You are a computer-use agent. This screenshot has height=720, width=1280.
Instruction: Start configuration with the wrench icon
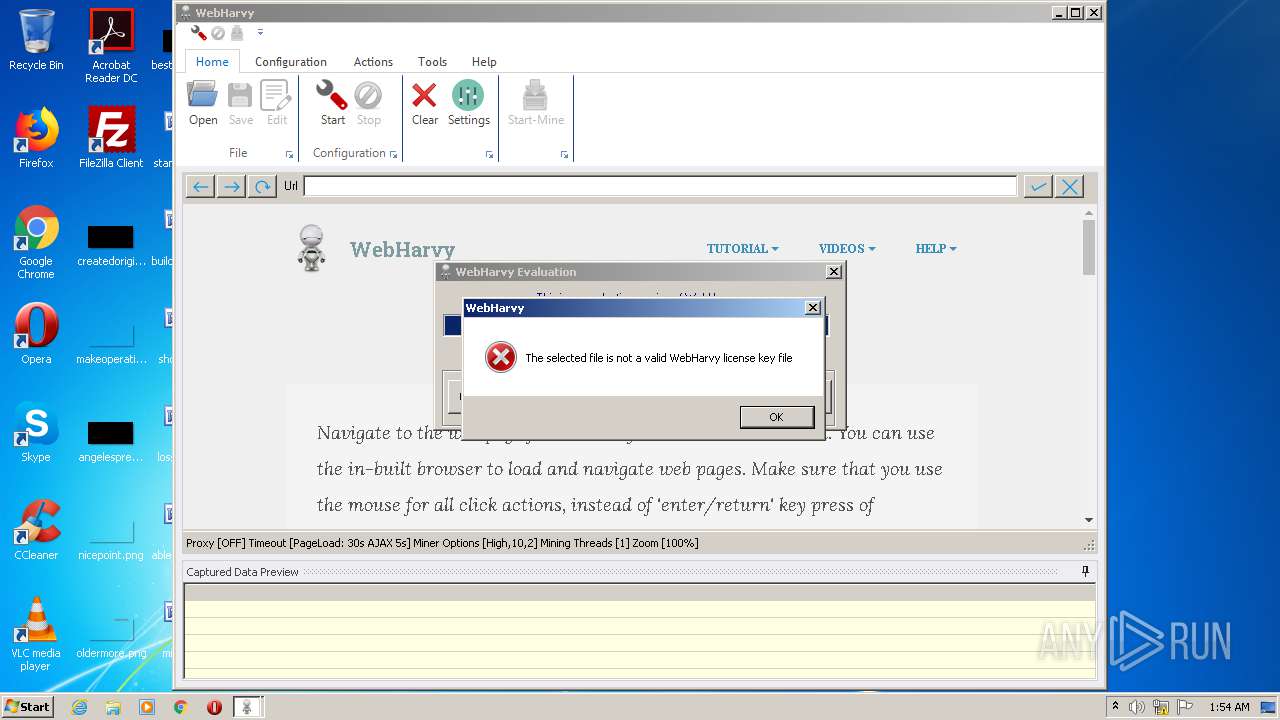pos(332,104)
